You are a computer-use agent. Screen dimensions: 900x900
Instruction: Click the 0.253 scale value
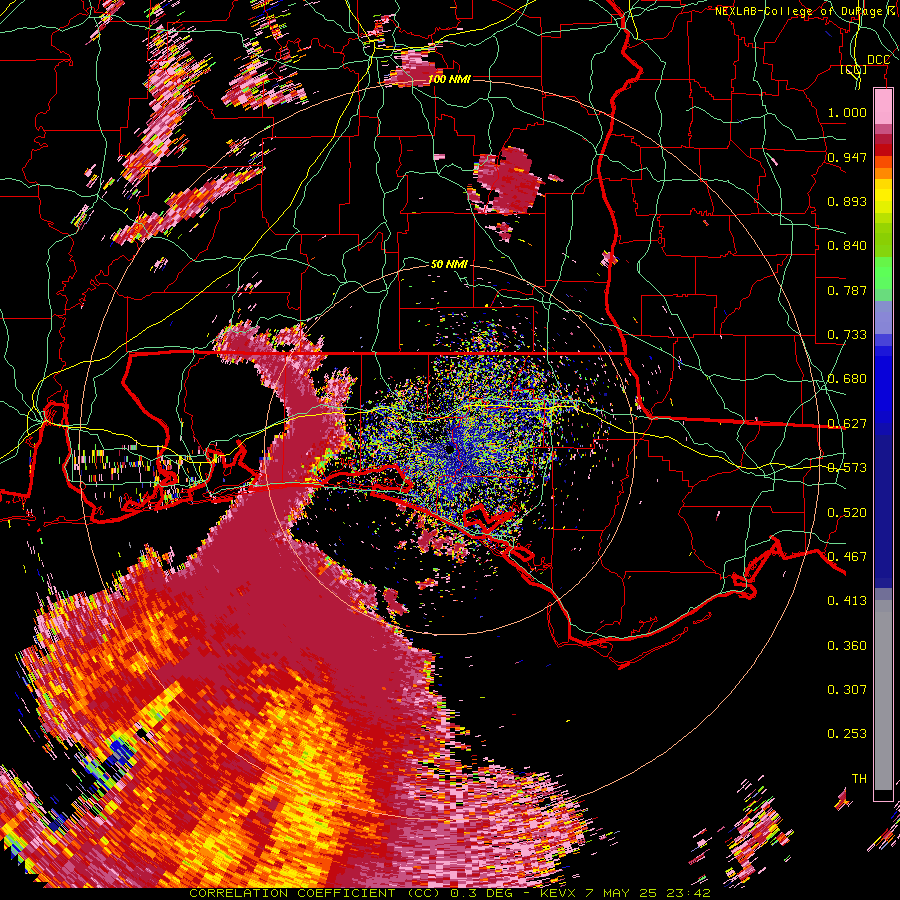(x=847, y=734)
